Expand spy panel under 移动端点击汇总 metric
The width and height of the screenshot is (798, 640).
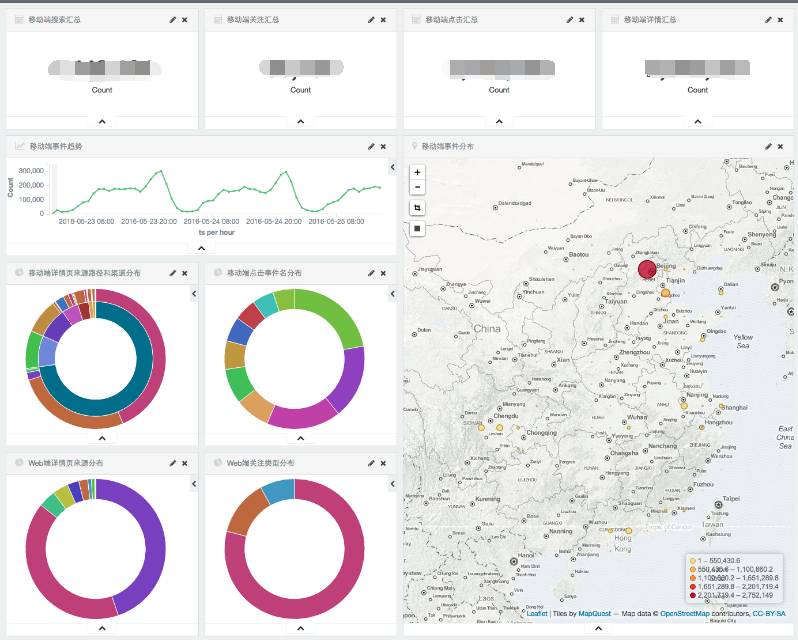[499, 122]
